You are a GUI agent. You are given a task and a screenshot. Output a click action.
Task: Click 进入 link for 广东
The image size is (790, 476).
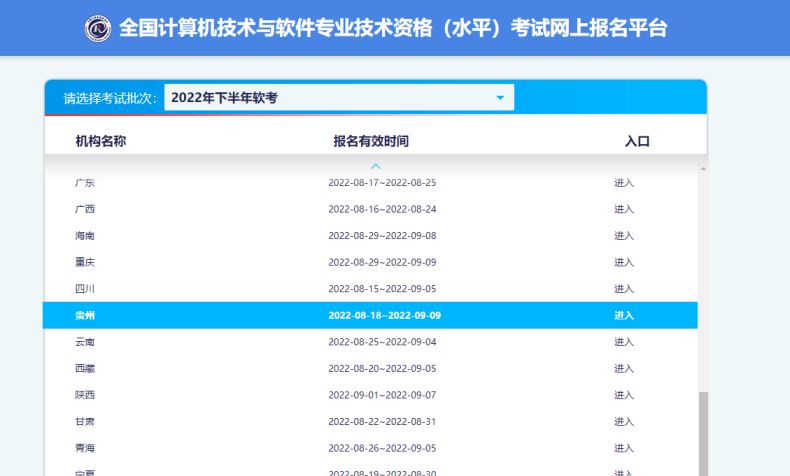[x=624, y=183]
